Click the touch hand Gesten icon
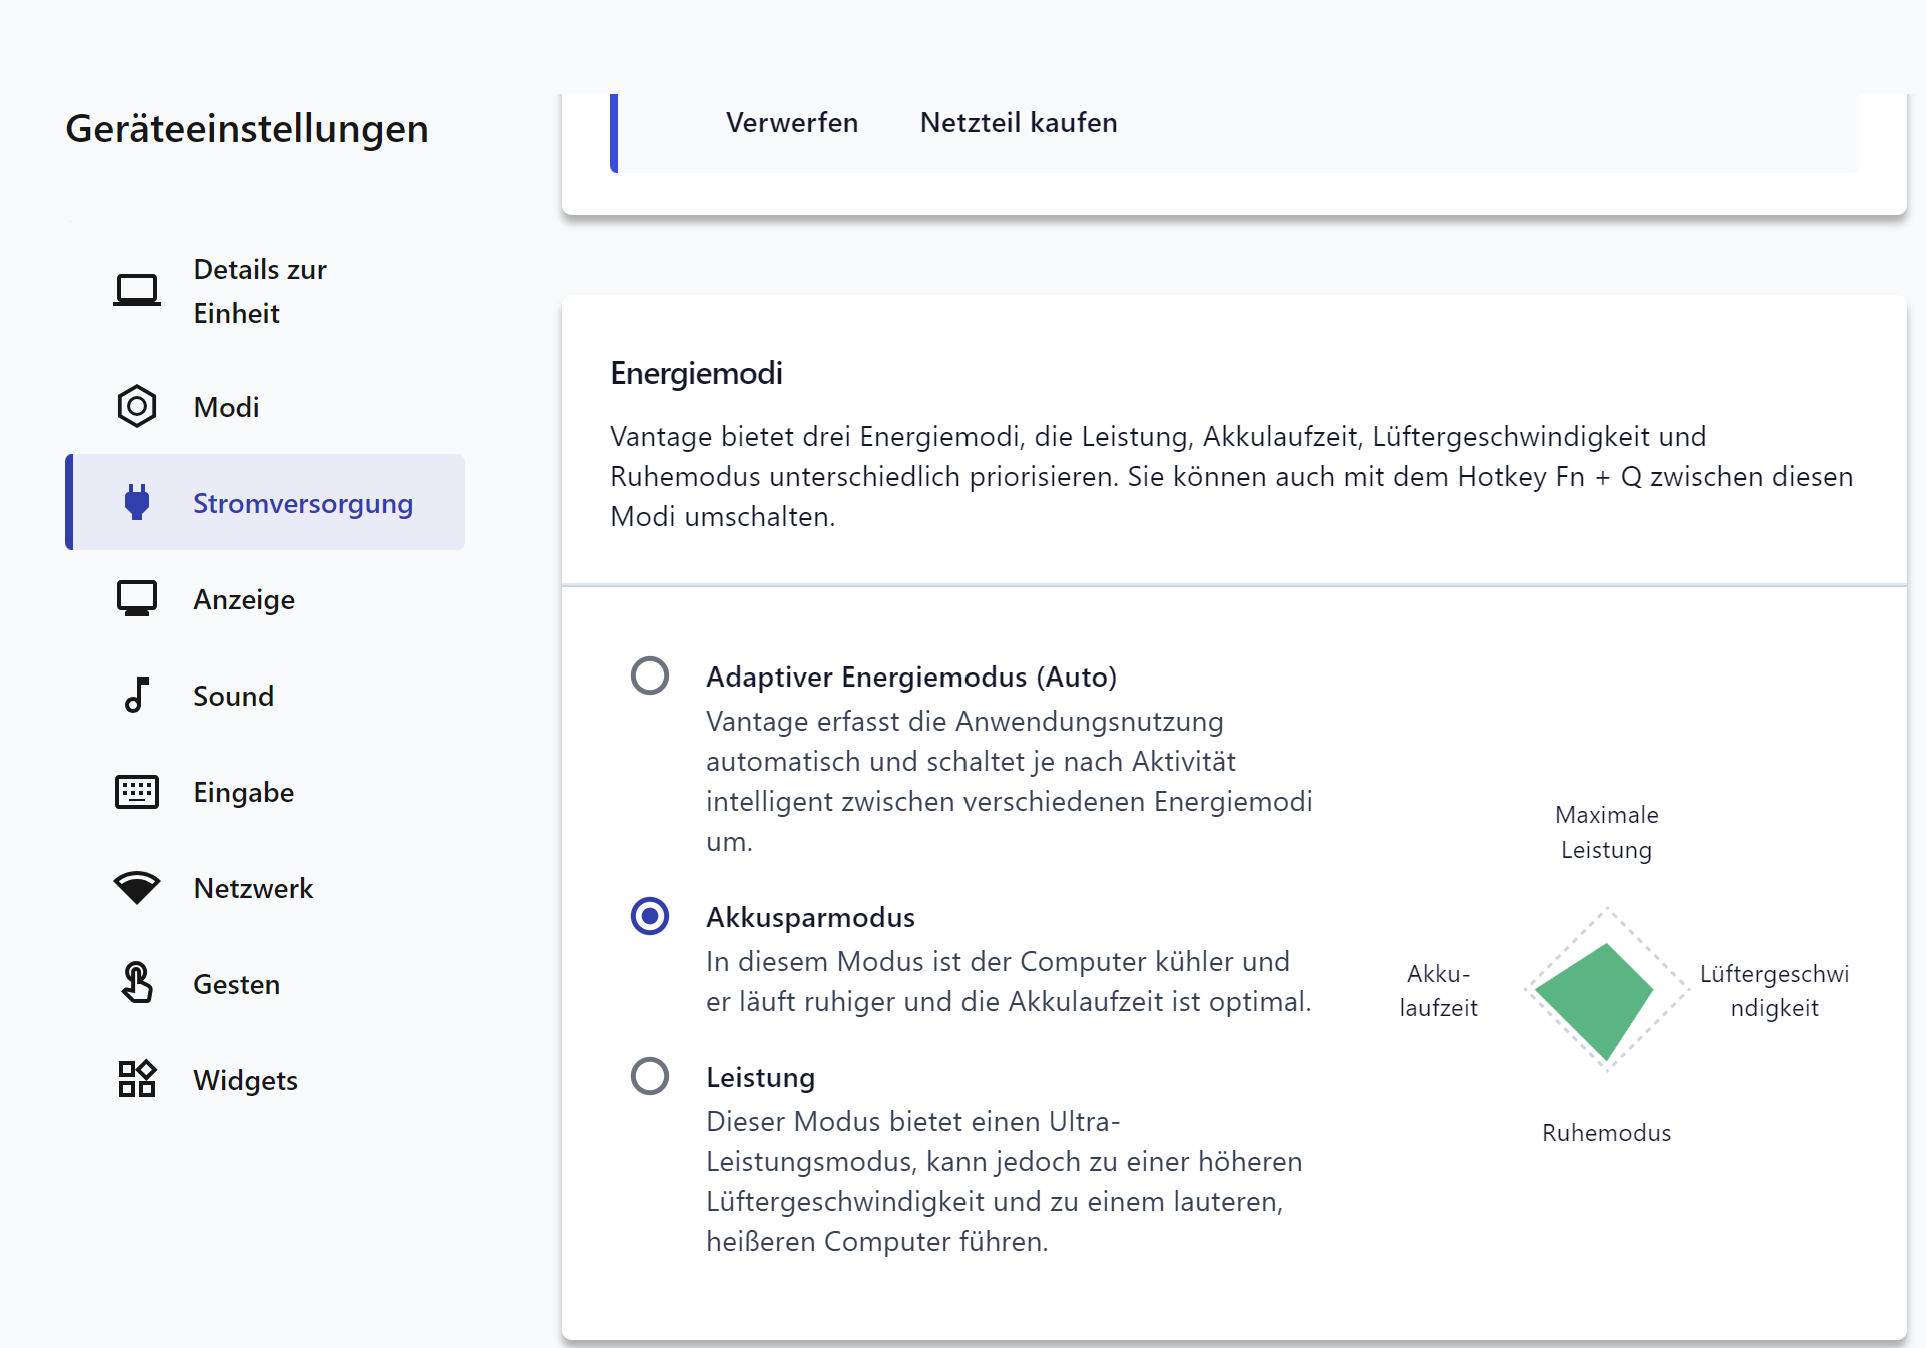This screenshot has height=1348, width=1926. (x=137, y=983)
